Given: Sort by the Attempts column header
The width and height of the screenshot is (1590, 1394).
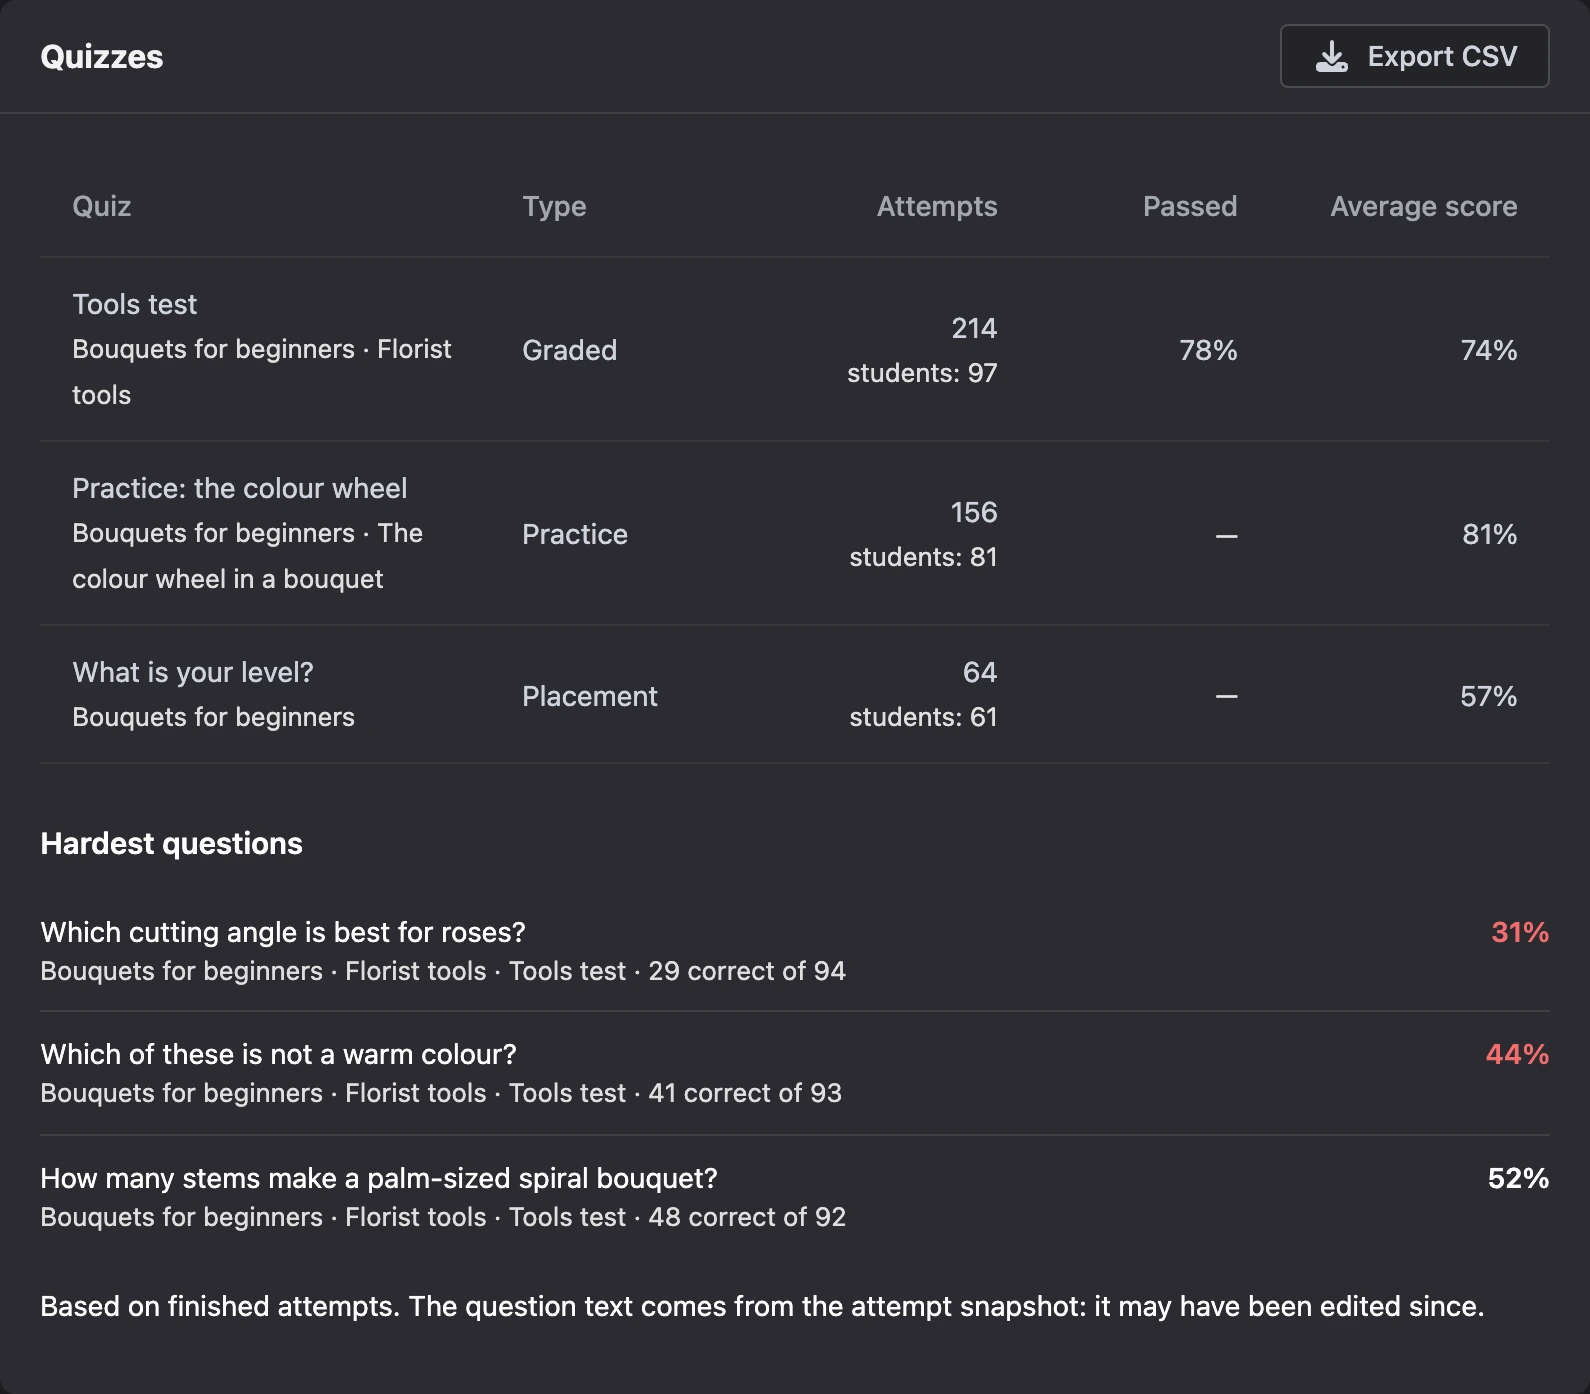Looking at the screenshot, I should (x=937, y=206).
